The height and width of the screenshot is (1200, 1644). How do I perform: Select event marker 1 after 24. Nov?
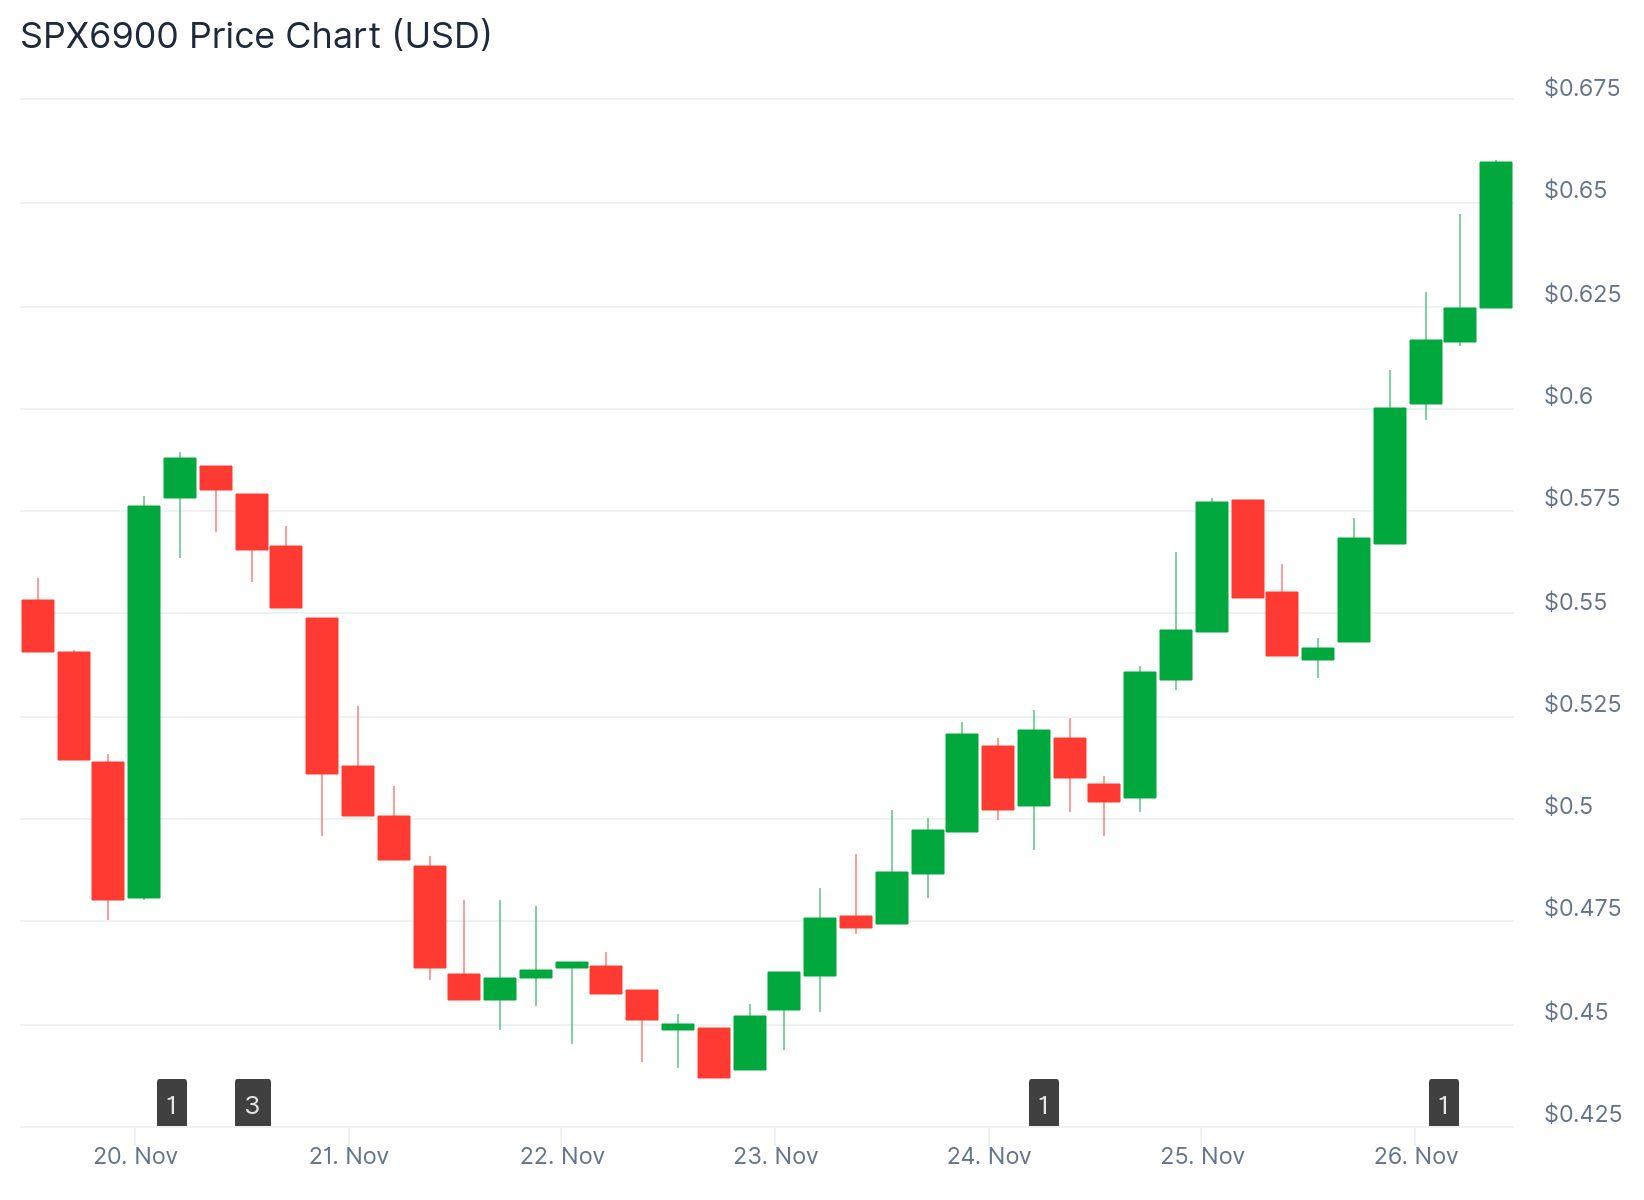pos(1043,1104)
